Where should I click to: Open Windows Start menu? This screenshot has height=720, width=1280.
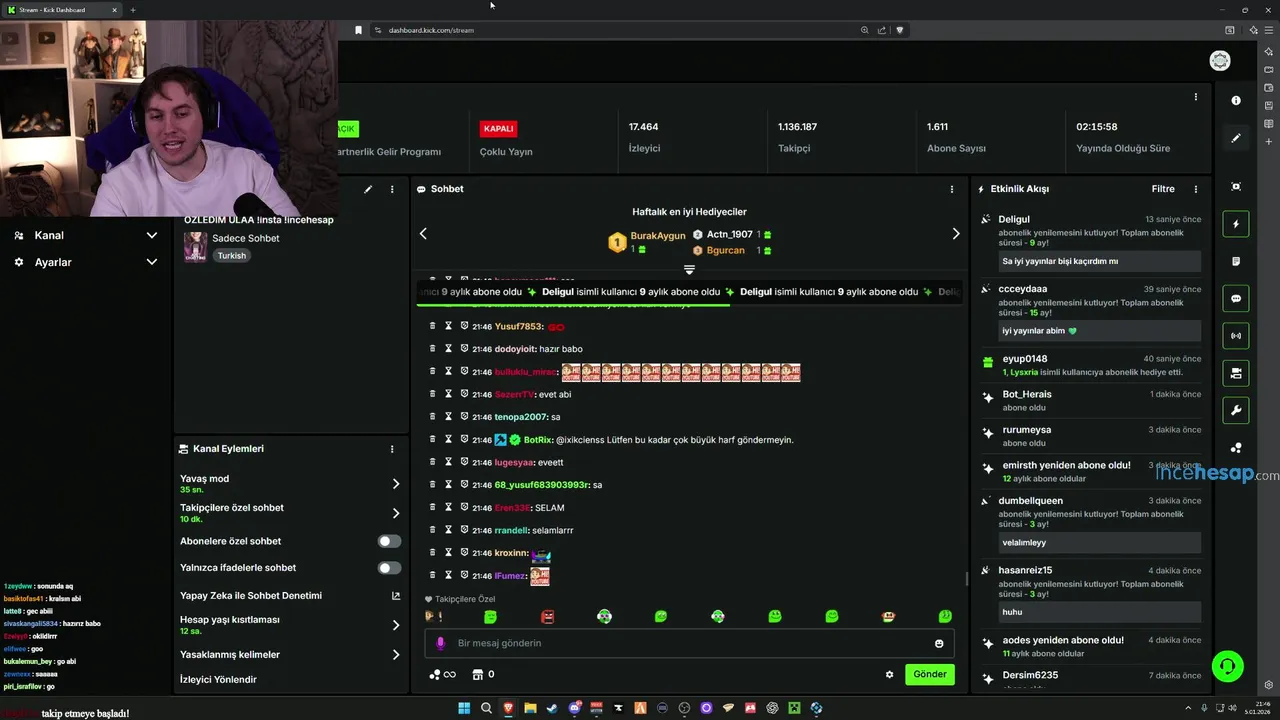click(x=464, y=708)
